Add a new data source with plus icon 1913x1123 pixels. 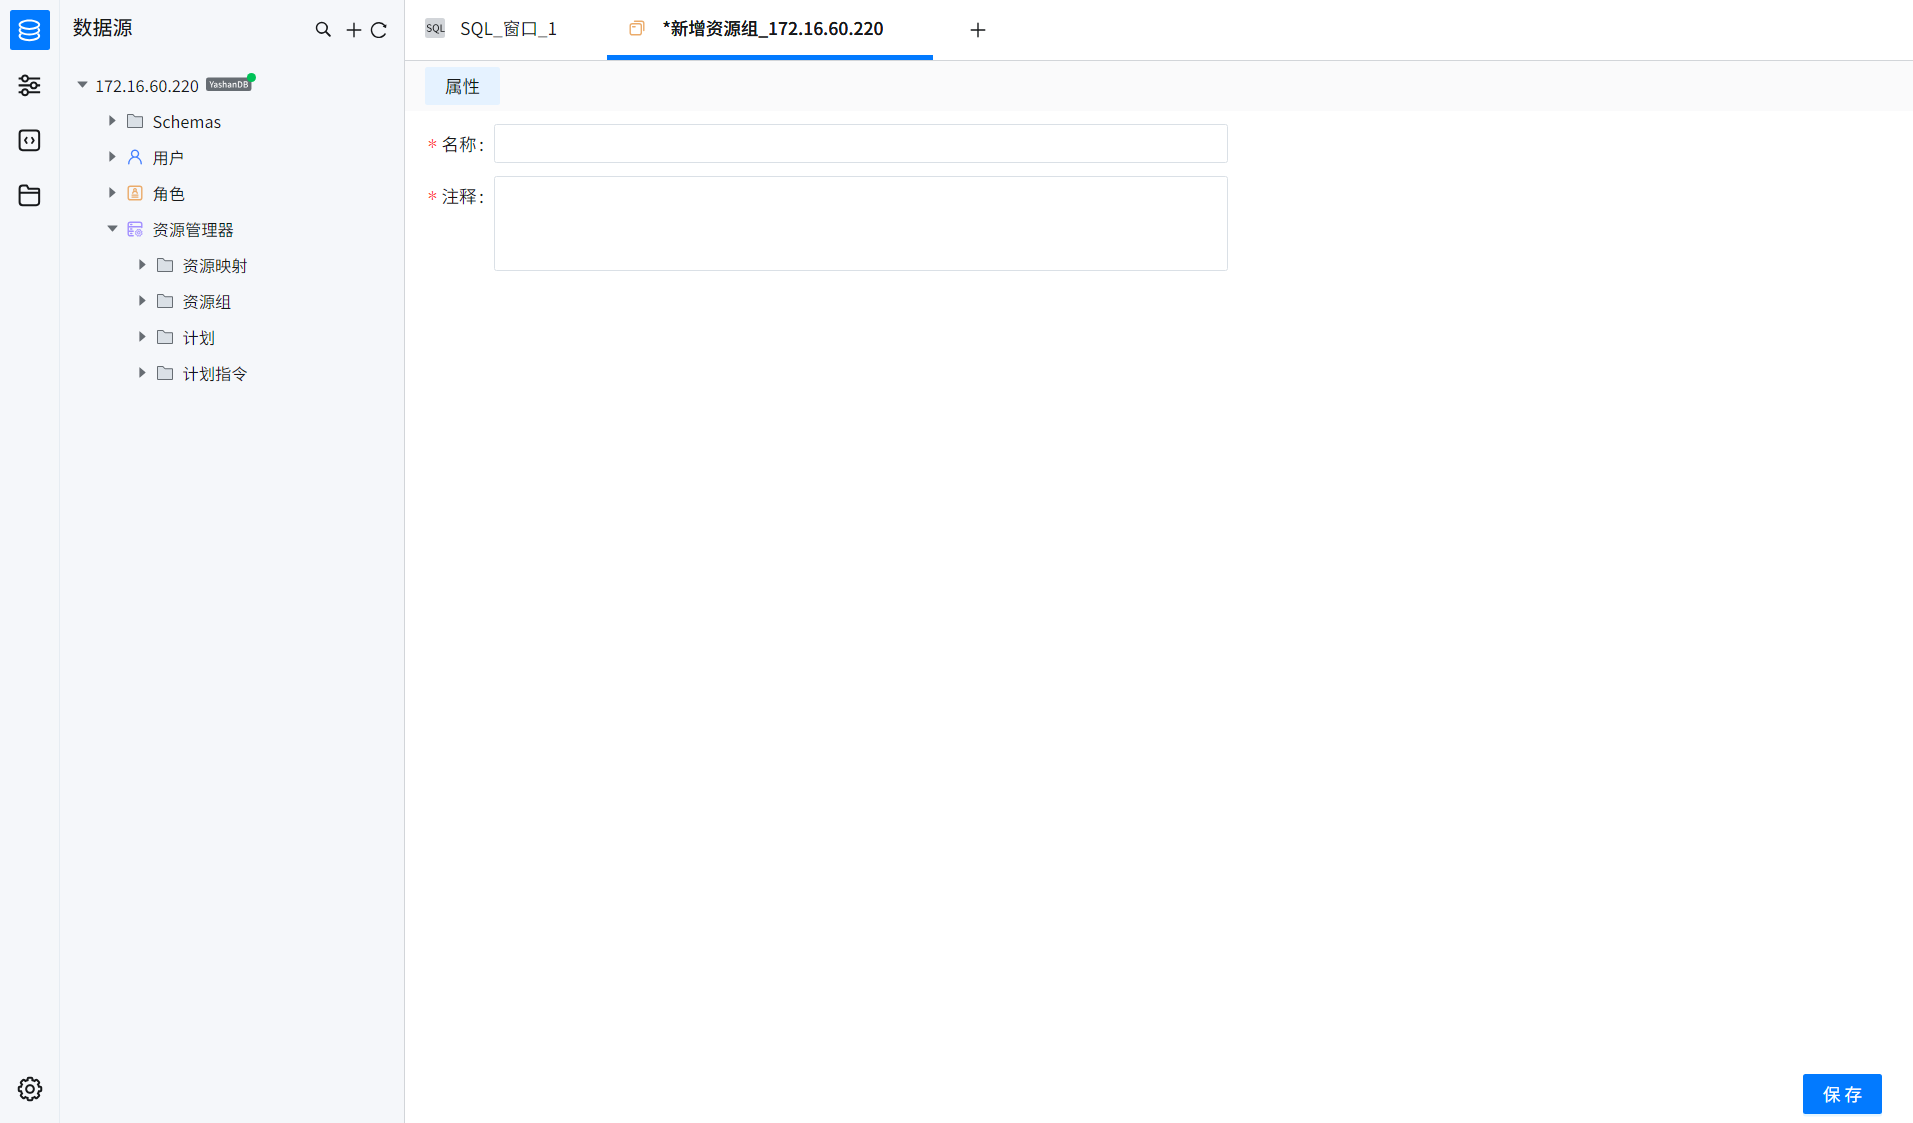point(354,30)
